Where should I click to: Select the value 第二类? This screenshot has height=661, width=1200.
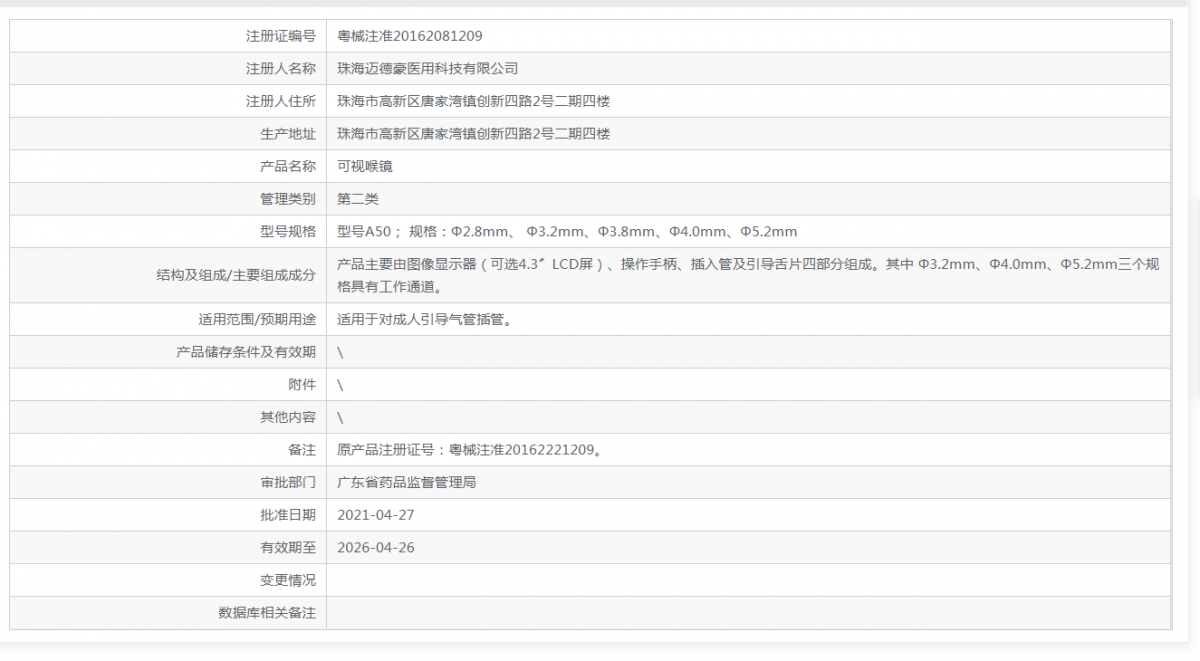pos(358,199)
